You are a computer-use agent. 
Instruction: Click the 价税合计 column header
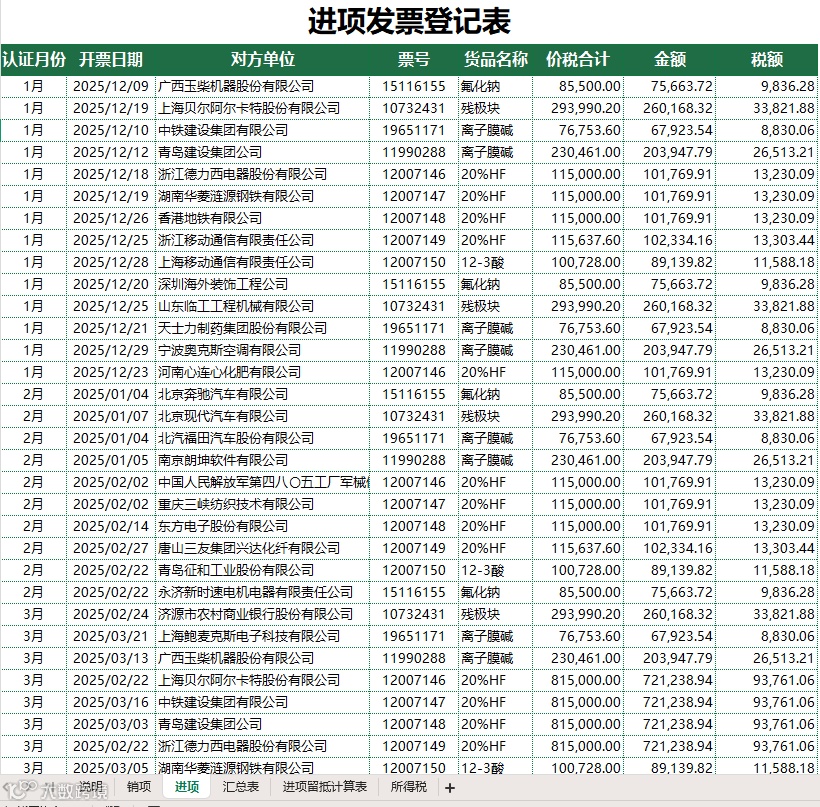578,60
